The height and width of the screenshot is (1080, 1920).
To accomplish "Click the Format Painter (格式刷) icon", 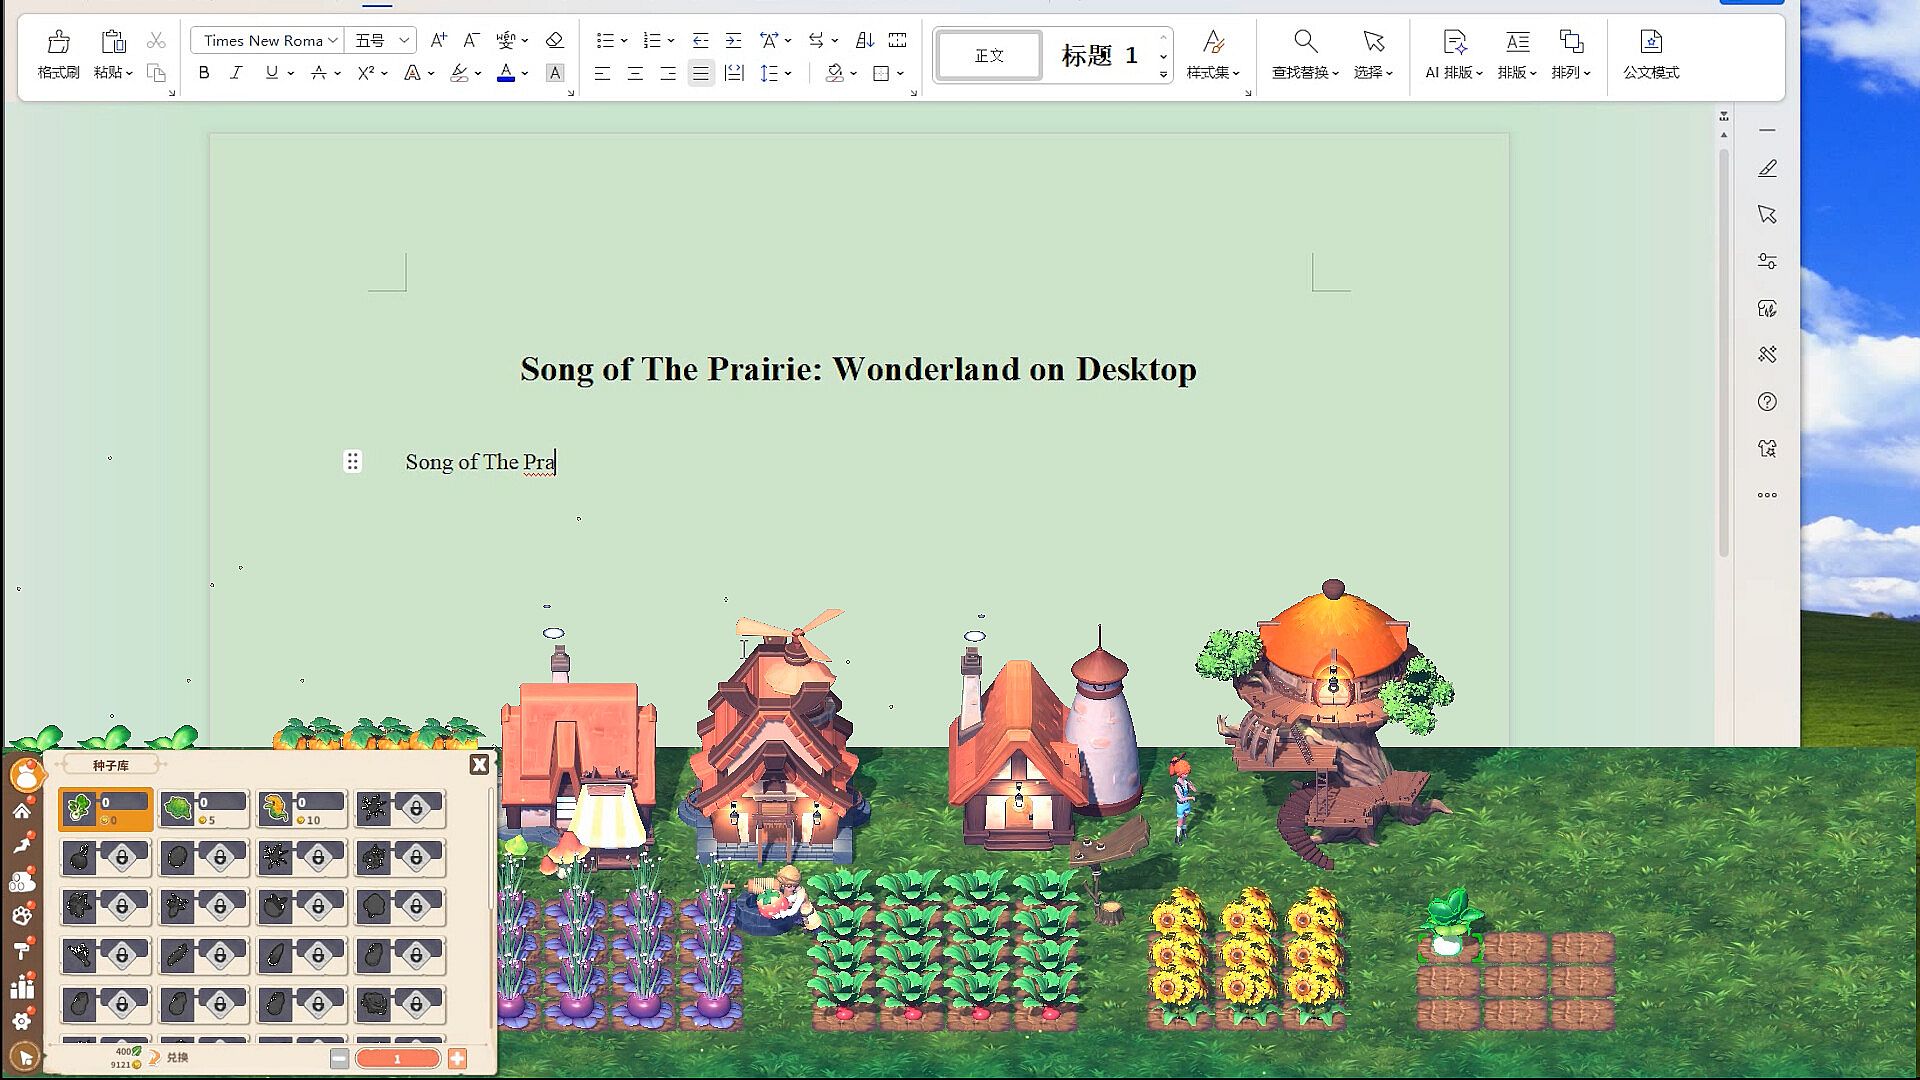I will tap(58, 43).
